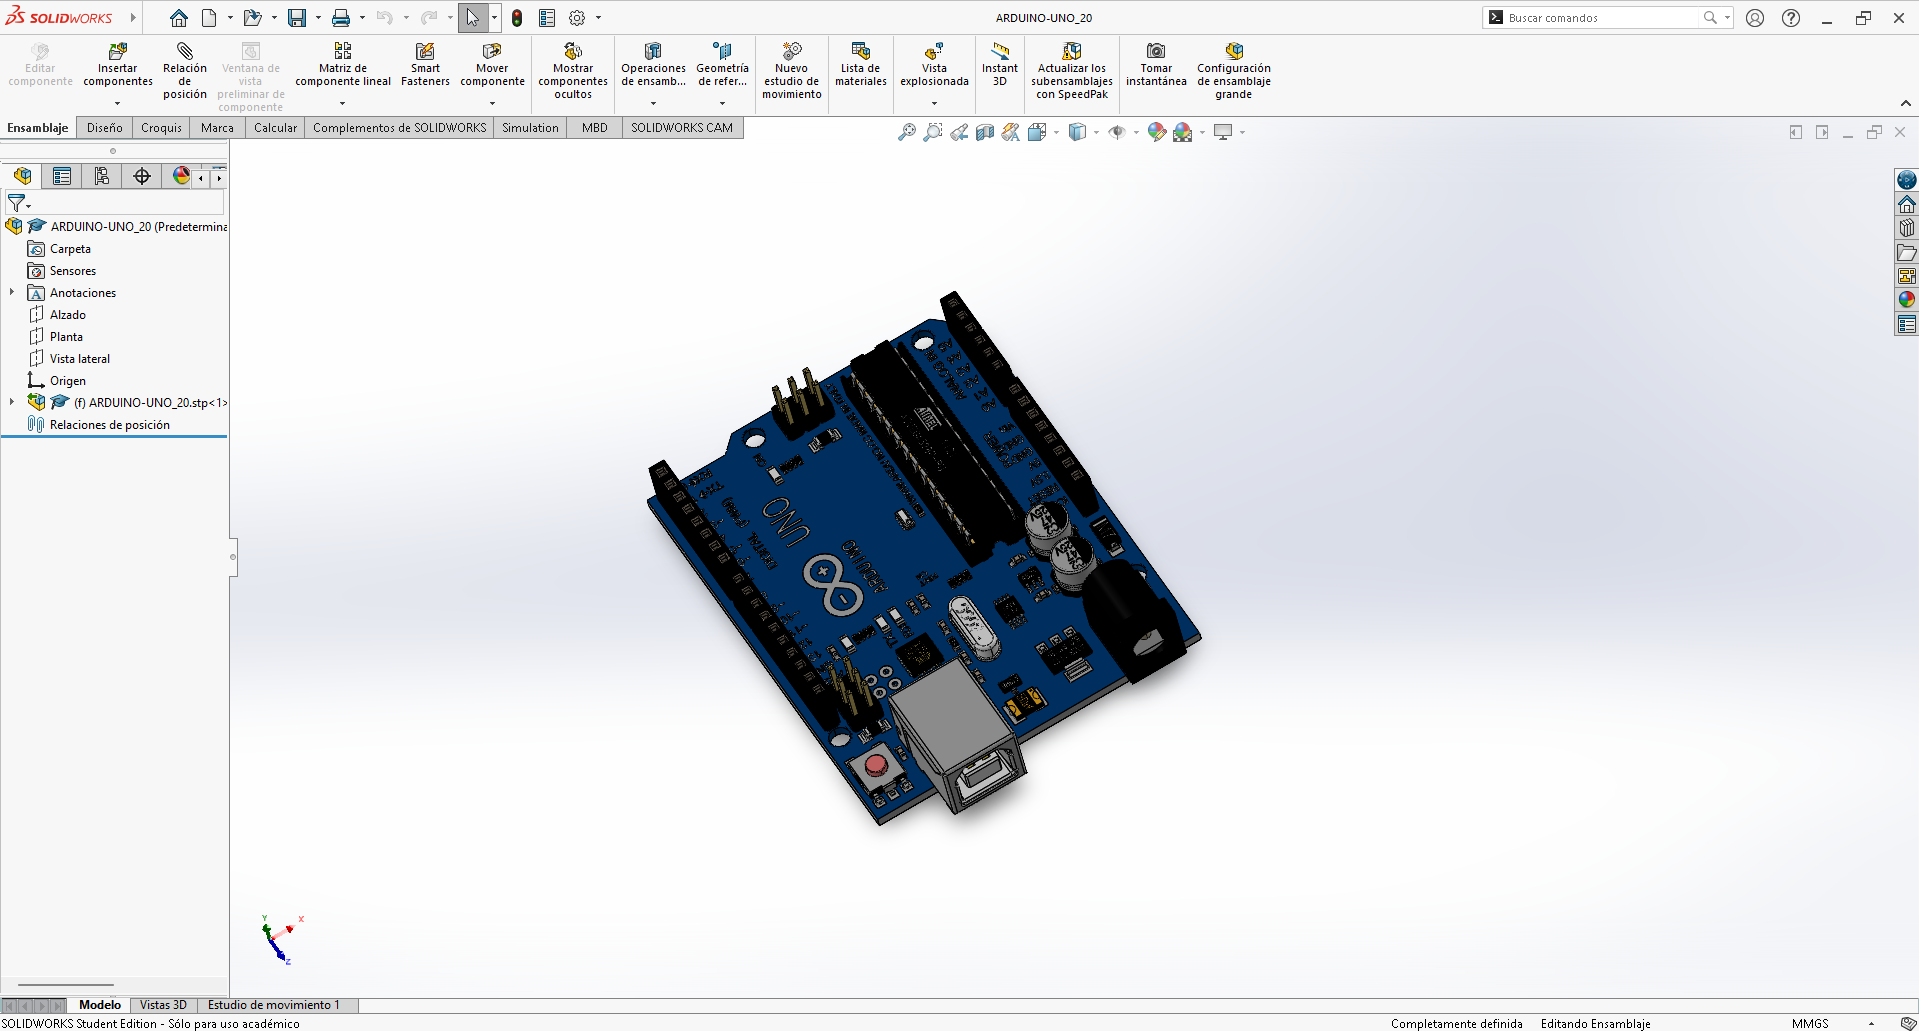Open File Properties list icon
The height and width of the screenshot is (1031, 1919).
click(x=547, y=18)
